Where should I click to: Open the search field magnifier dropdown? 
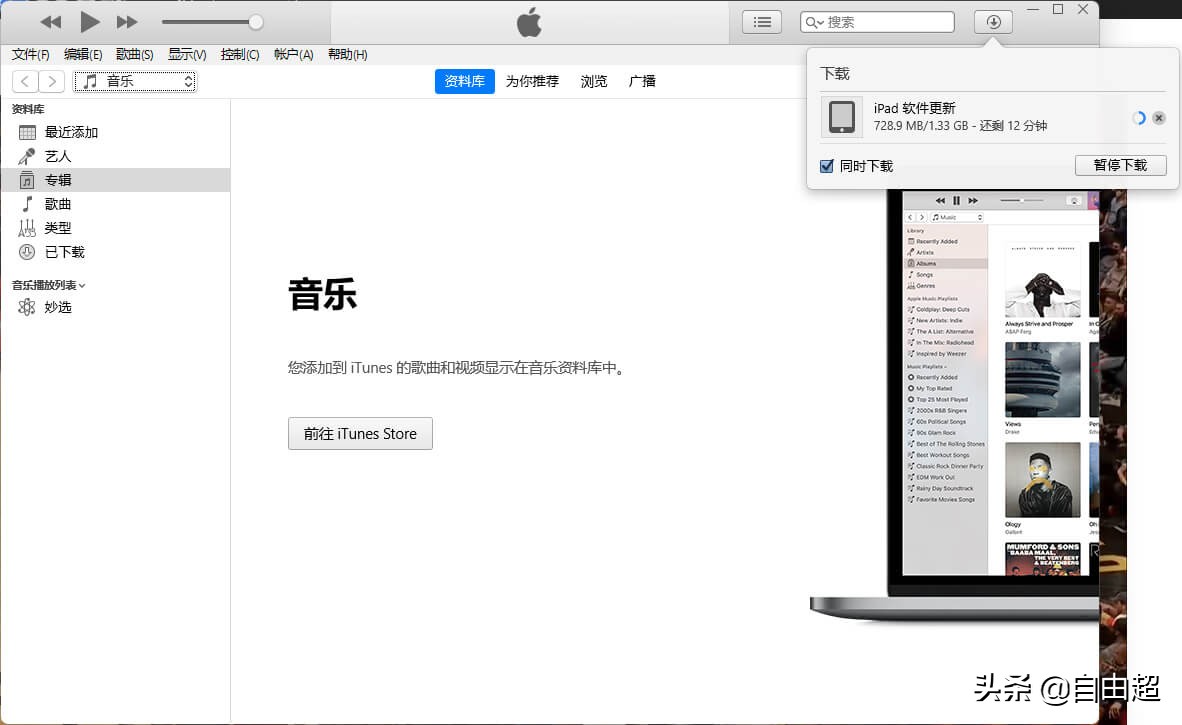click(812, 21)
